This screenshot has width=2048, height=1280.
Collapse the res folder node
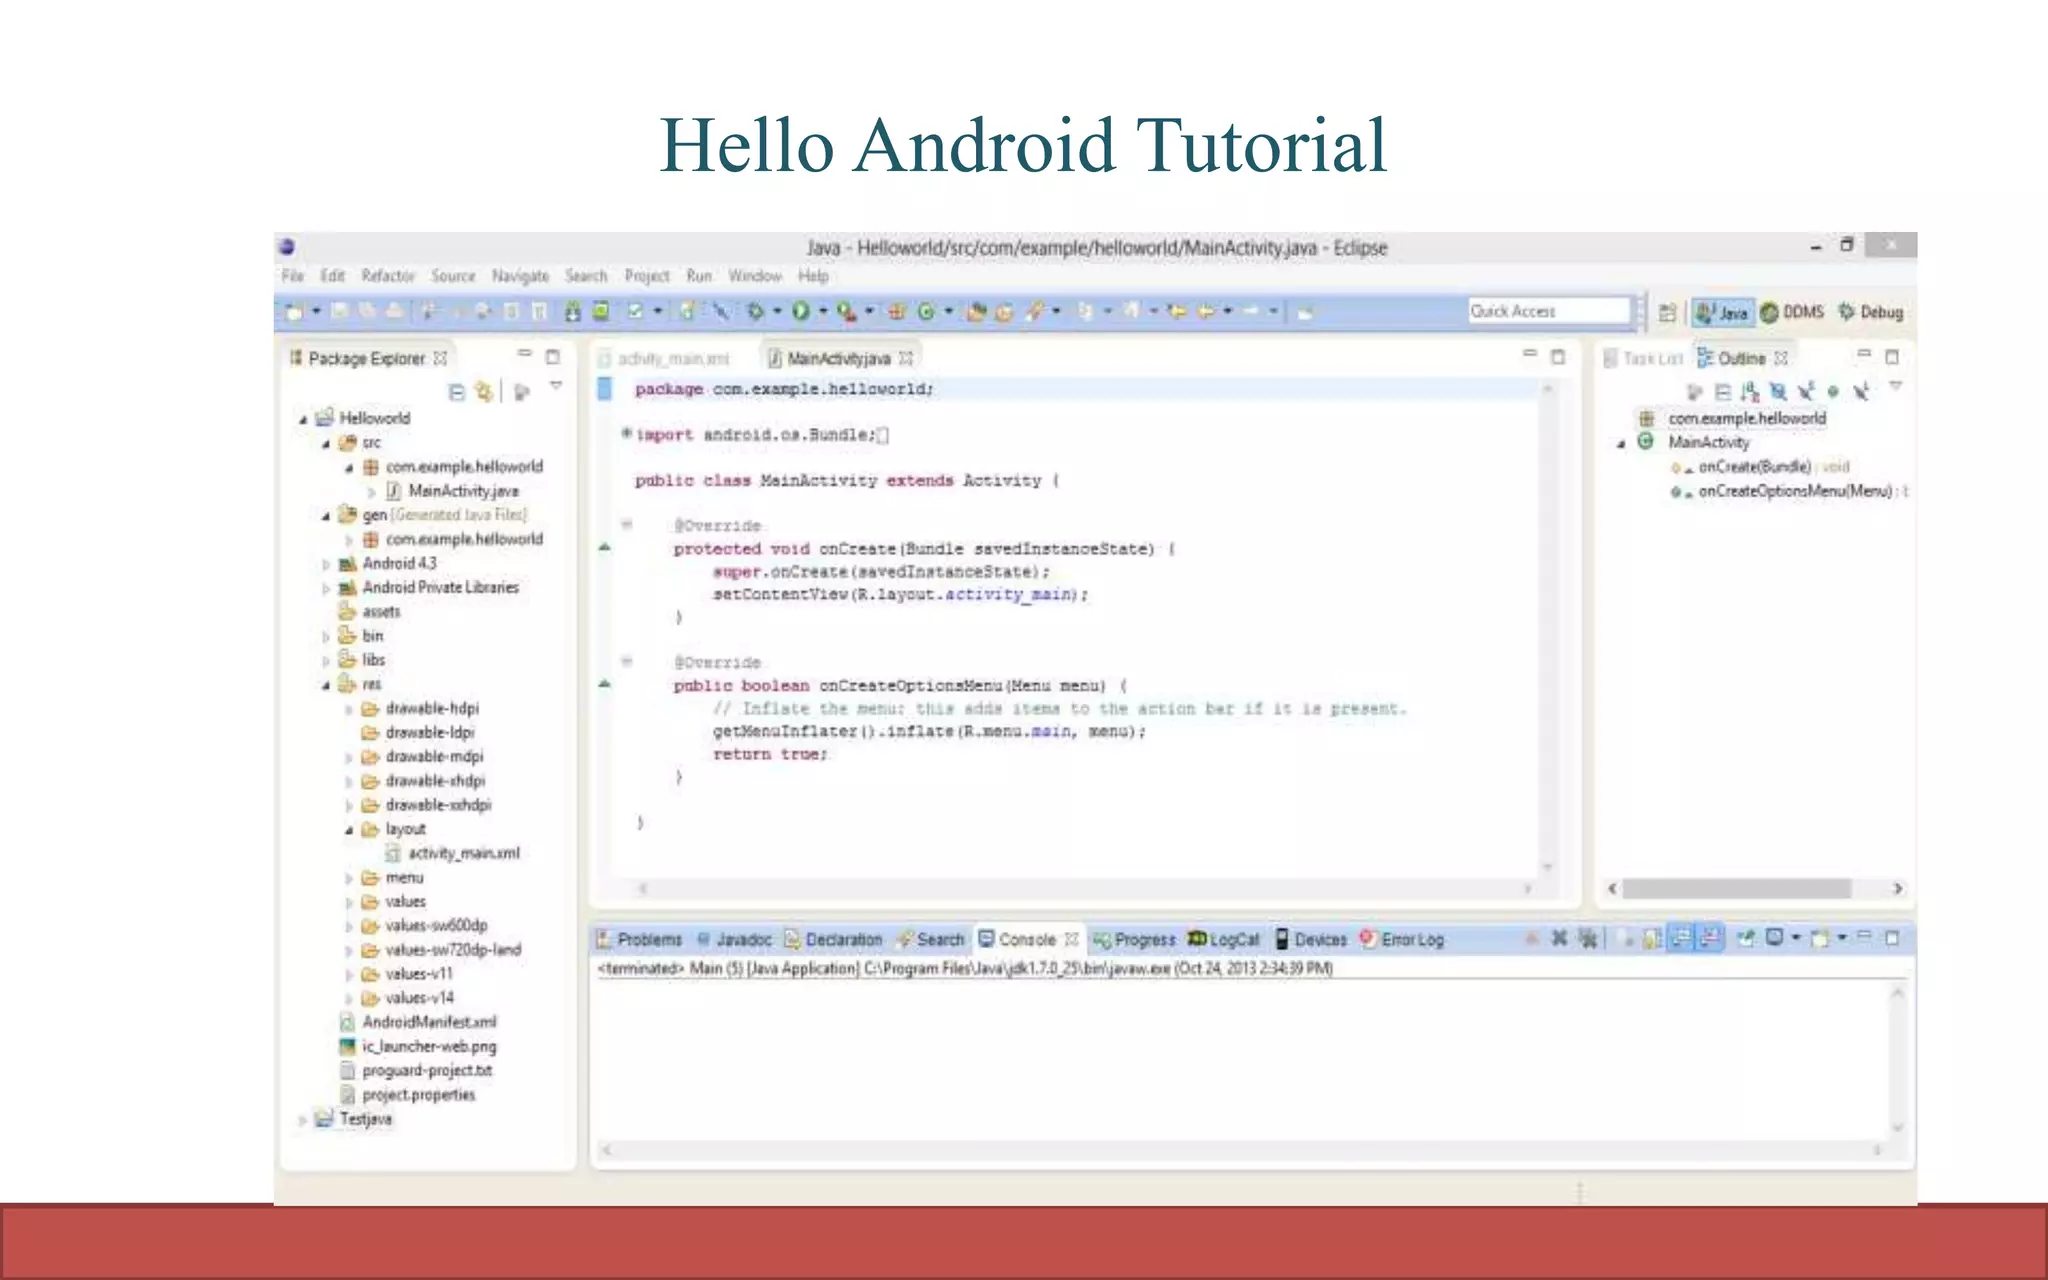tap(326, 685)
